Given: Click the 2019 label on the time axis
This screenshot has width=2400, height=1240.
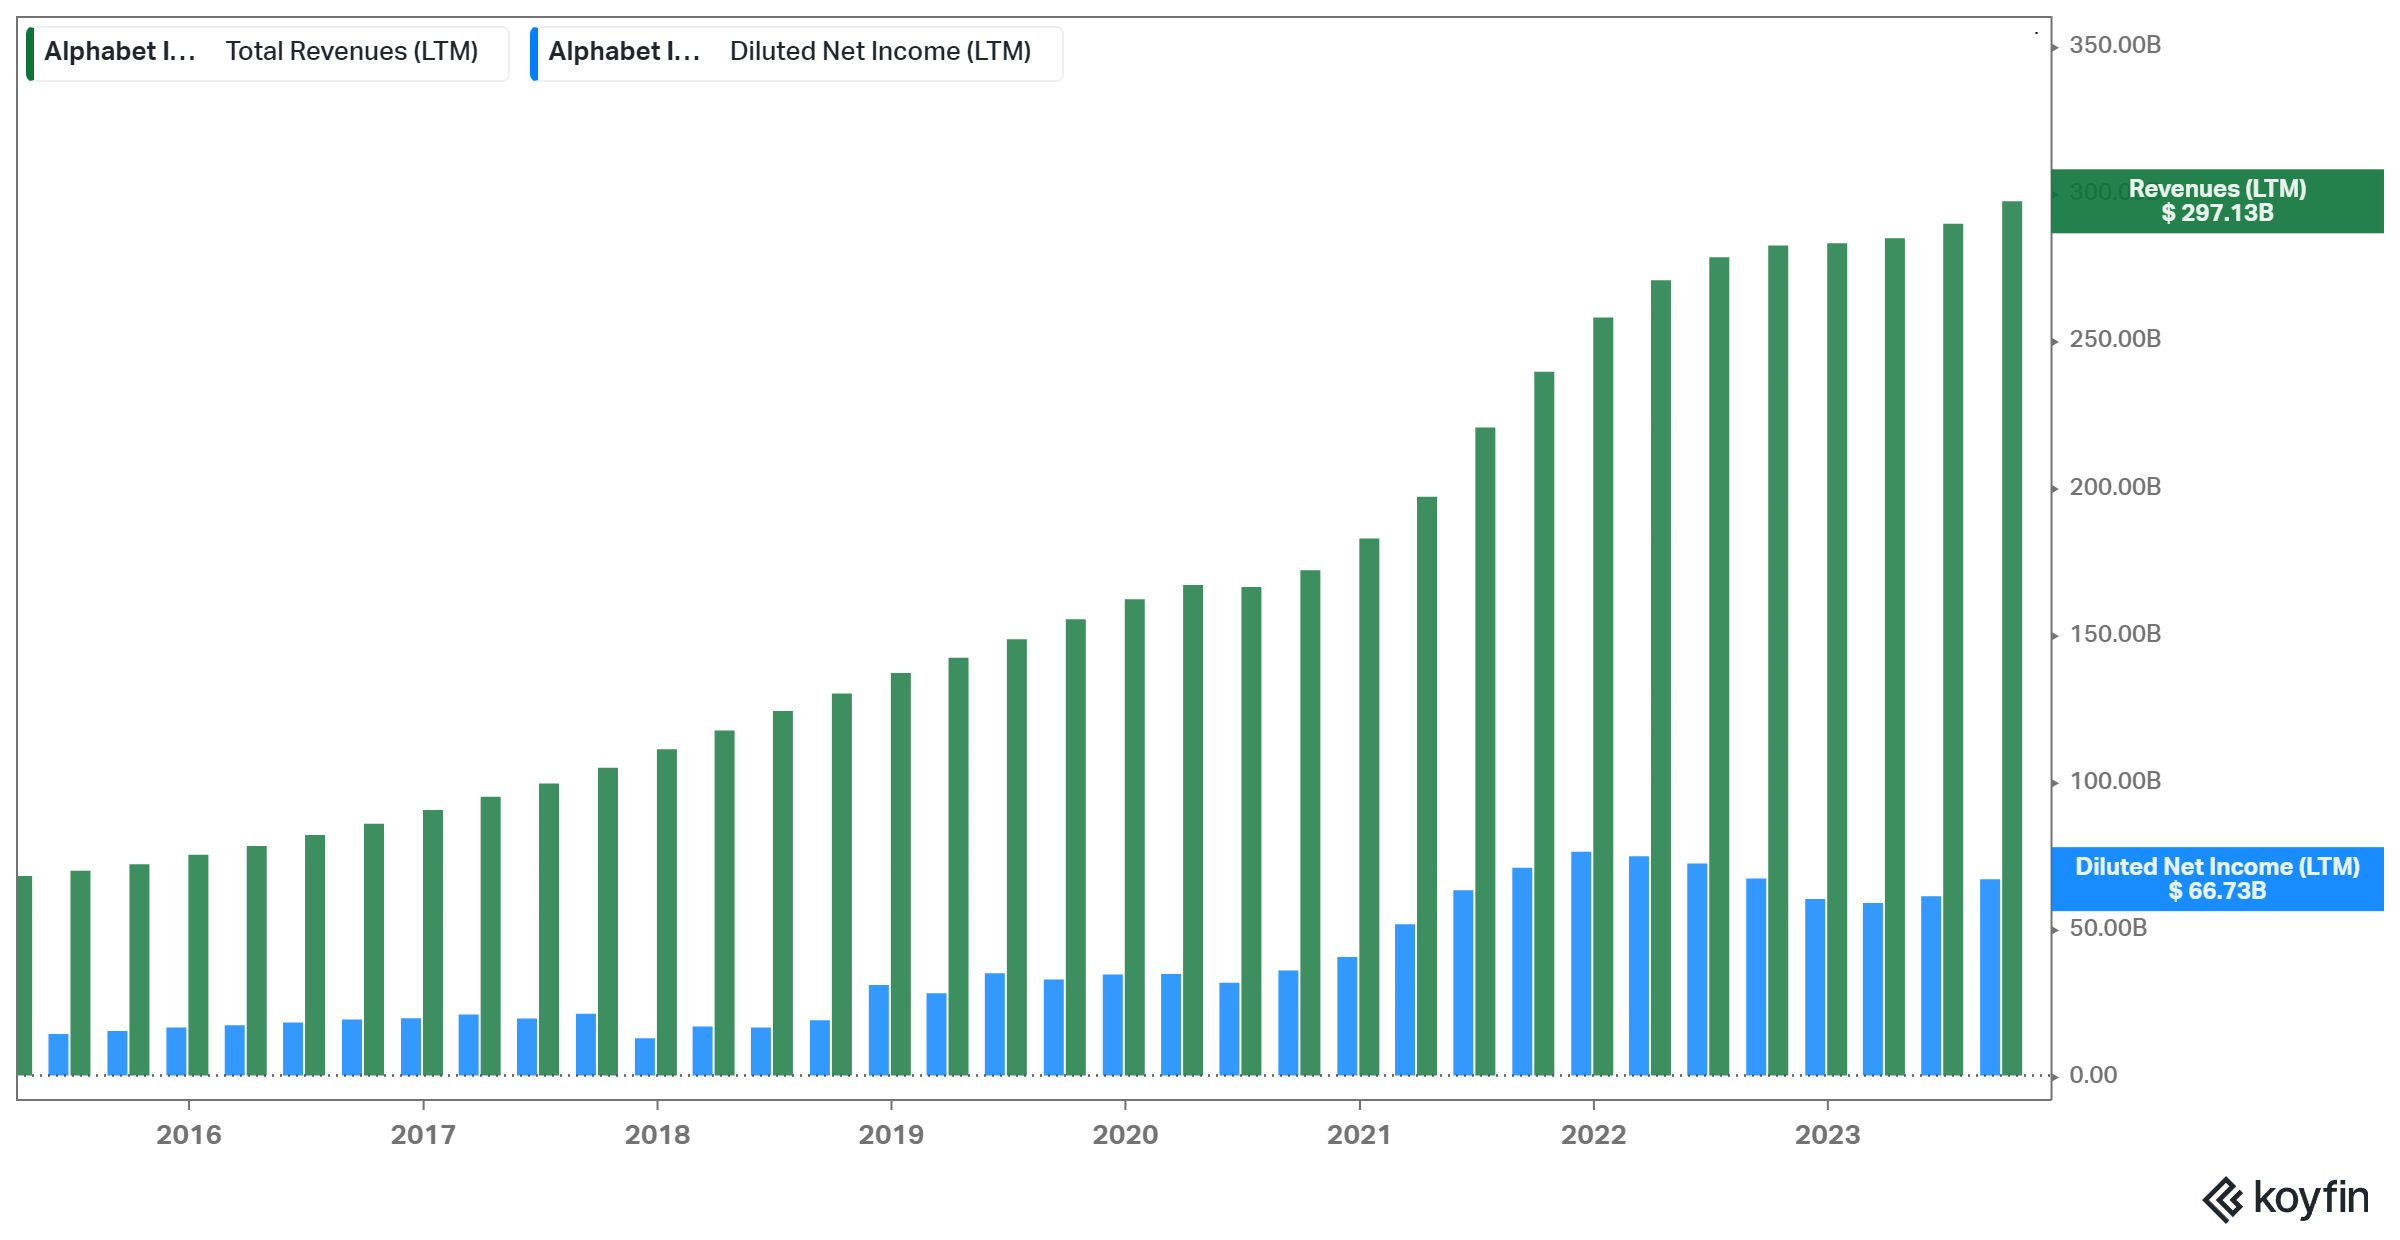Looking at the screenshot, I should [891, 1135].
